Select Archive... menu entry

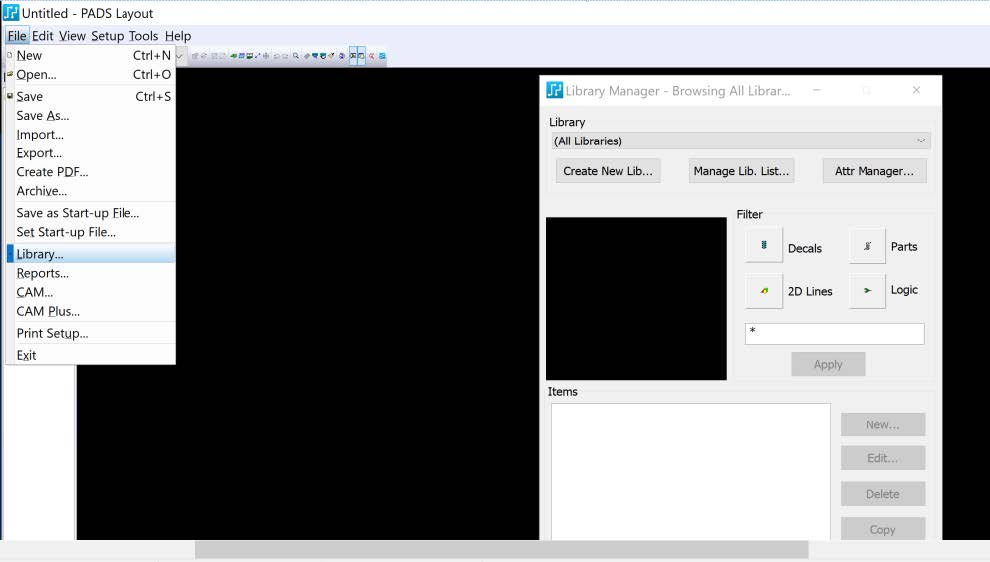(90, 191)
